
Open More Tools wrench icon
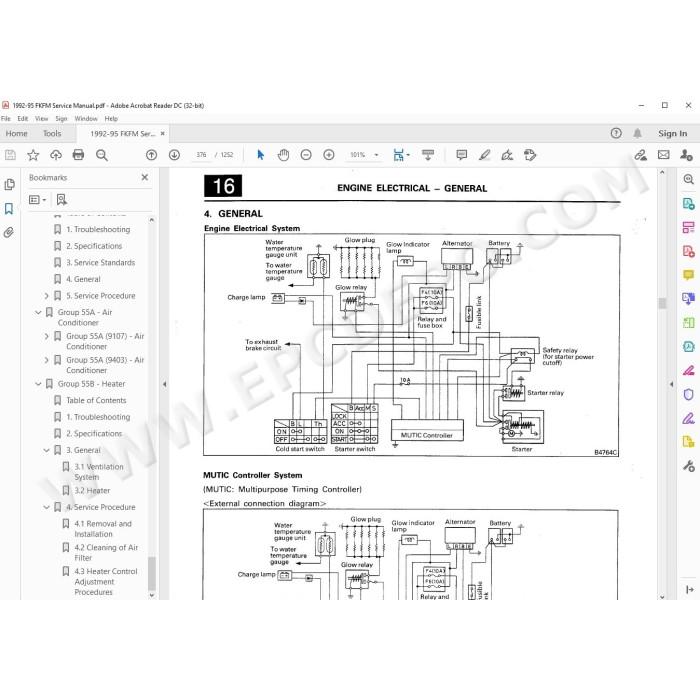pyautogui.click(x=688, y=467)
